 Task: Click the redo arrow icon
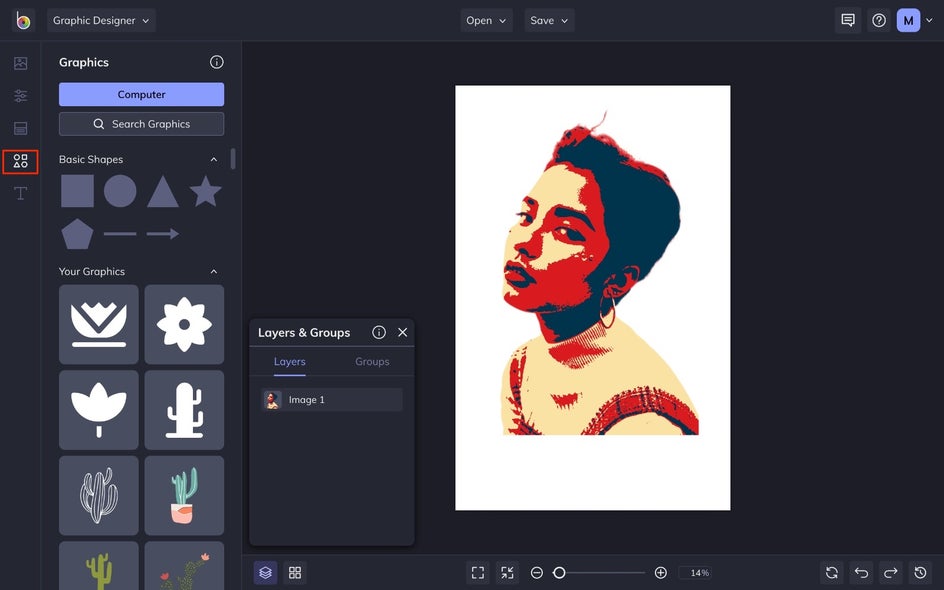(x=890, y=573)
